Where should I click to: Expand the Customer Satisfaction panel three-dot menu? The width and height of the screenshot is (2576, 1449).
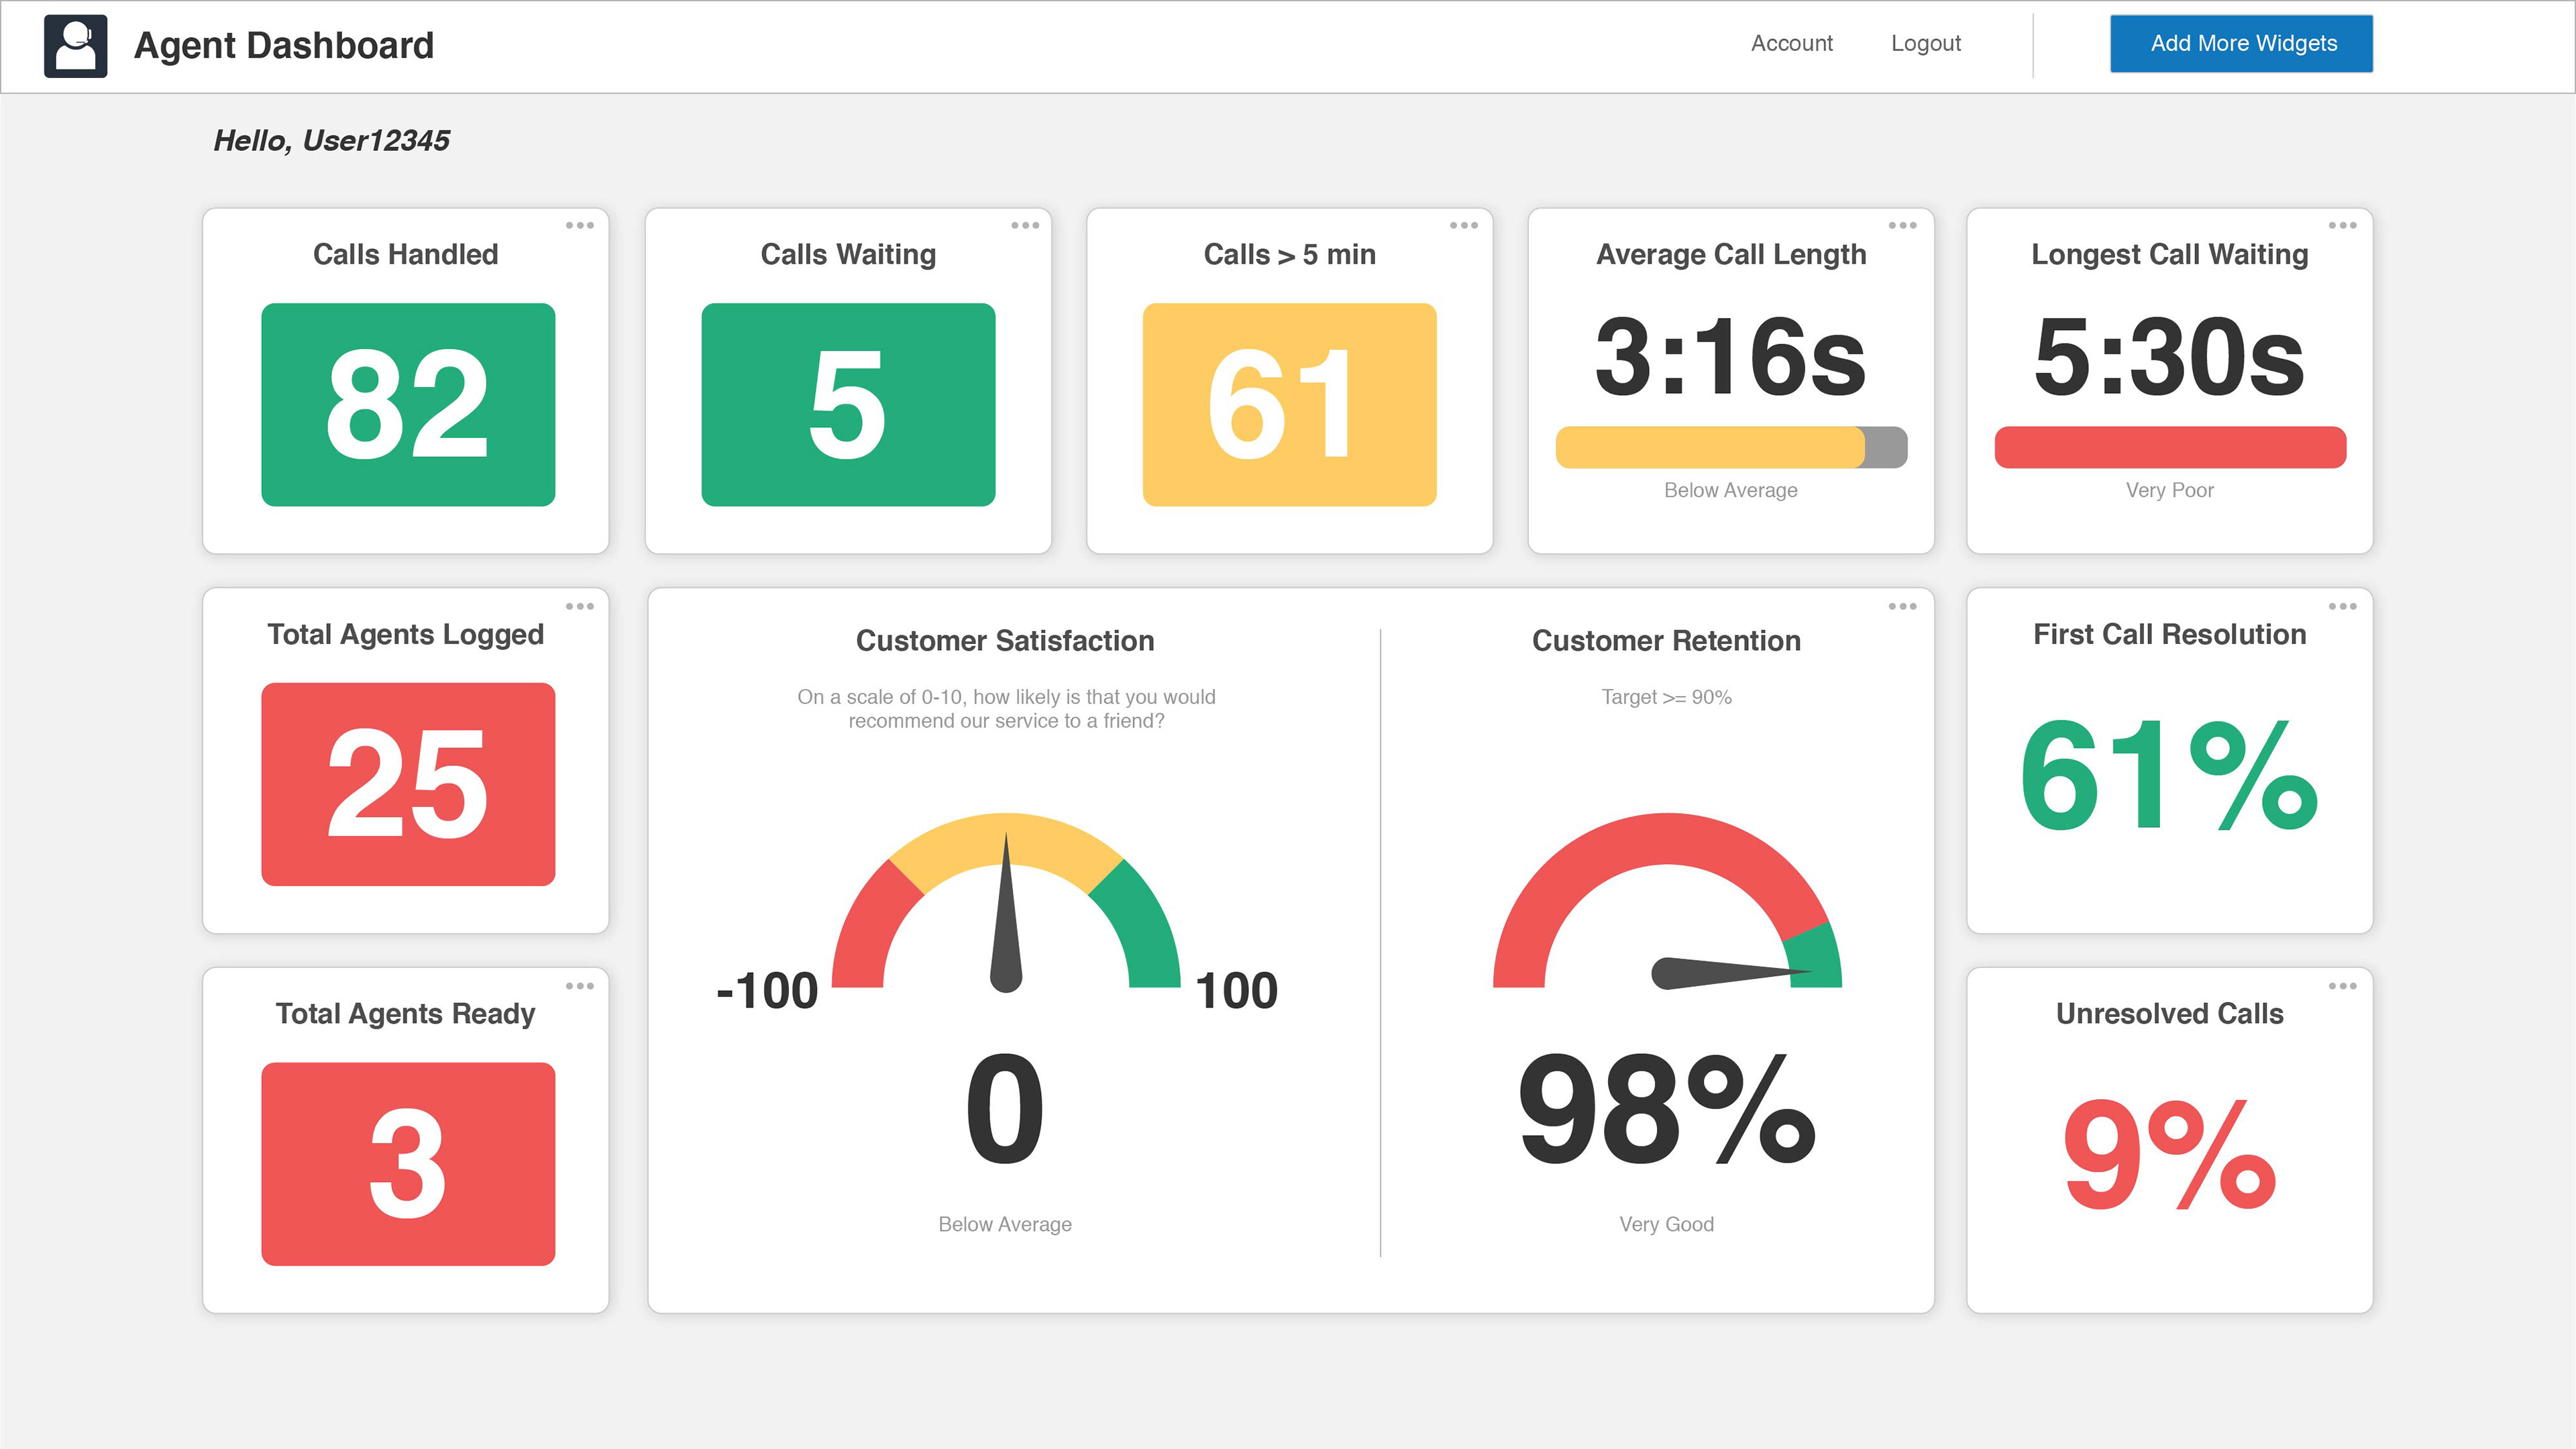tap(1902, 606)
